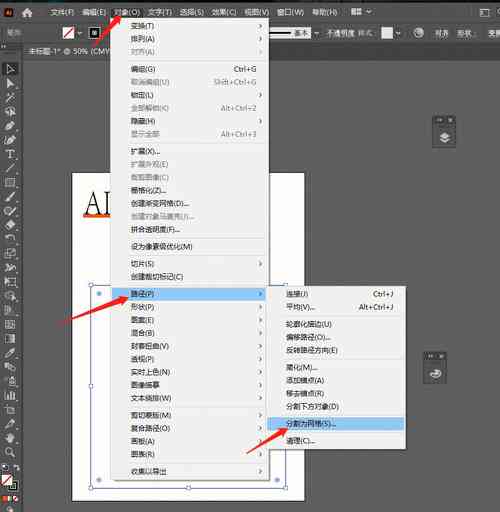Screen dimensions: 500x512
Task: Open the 编辑(E) menu
Action: [x=94, y=13]
